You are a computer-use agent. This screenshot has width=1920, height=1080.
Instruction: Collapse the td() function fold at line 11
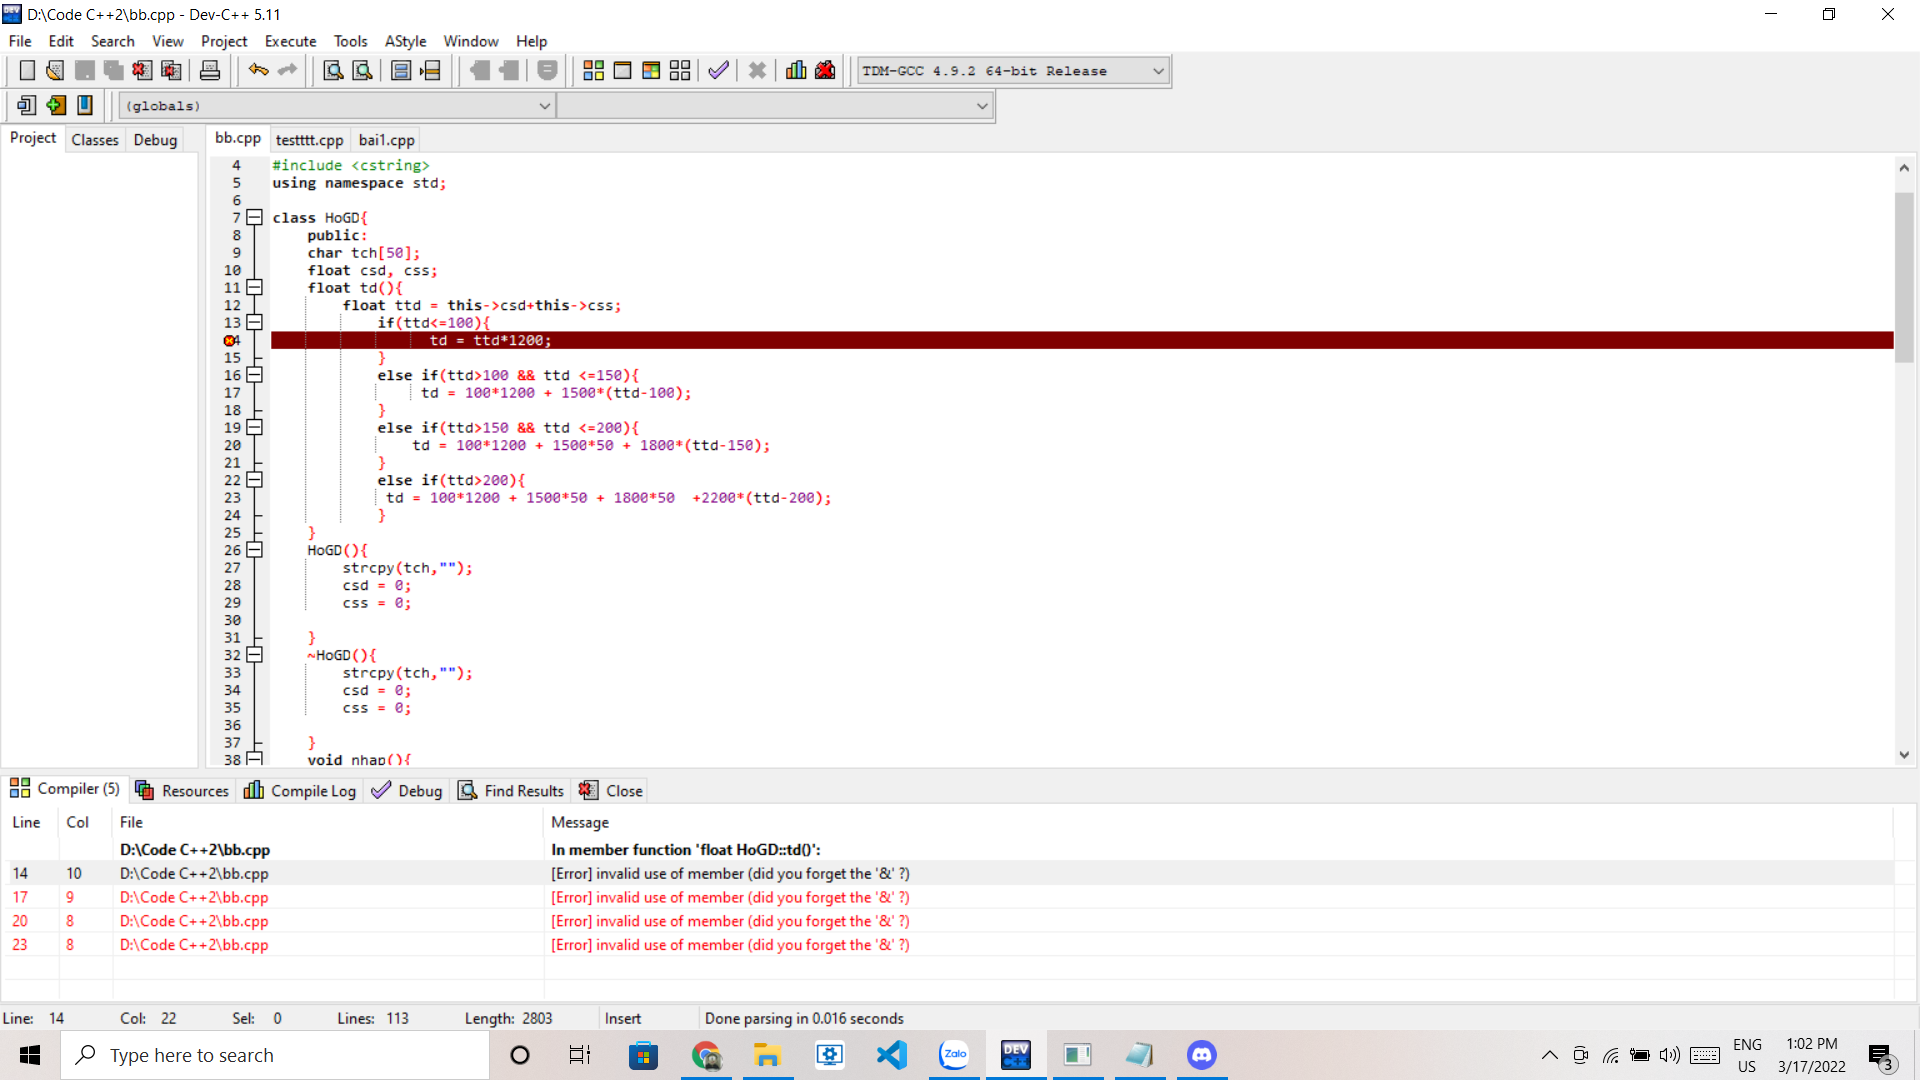[254, 287]
